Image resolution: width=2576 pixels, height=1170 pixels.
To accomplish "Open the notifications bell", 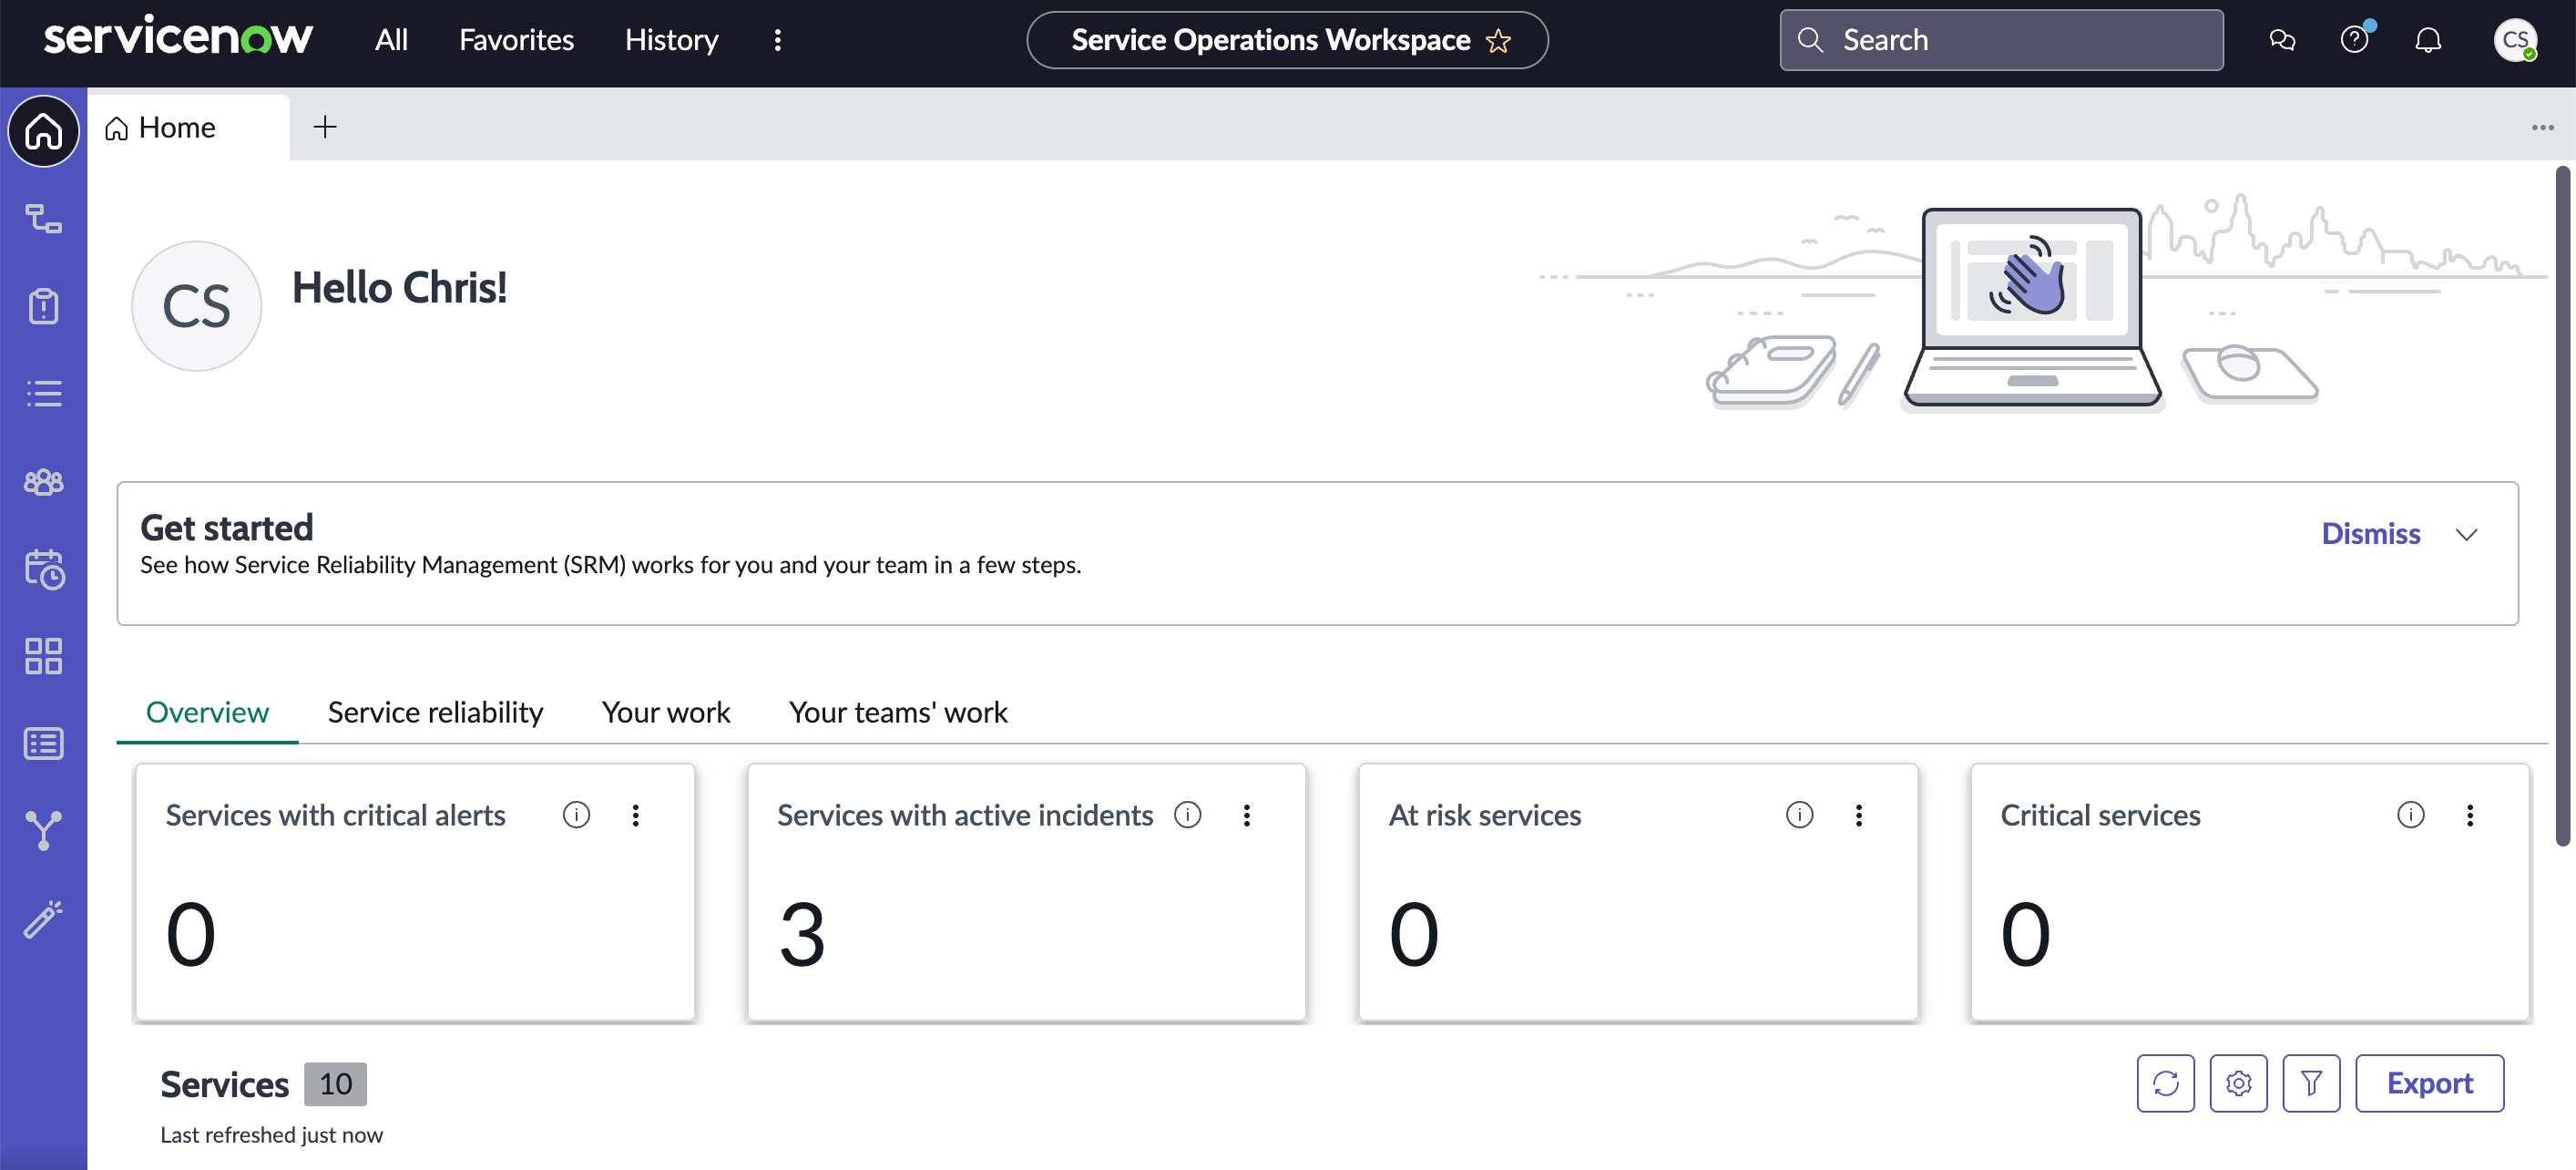I will [2428, 40].
